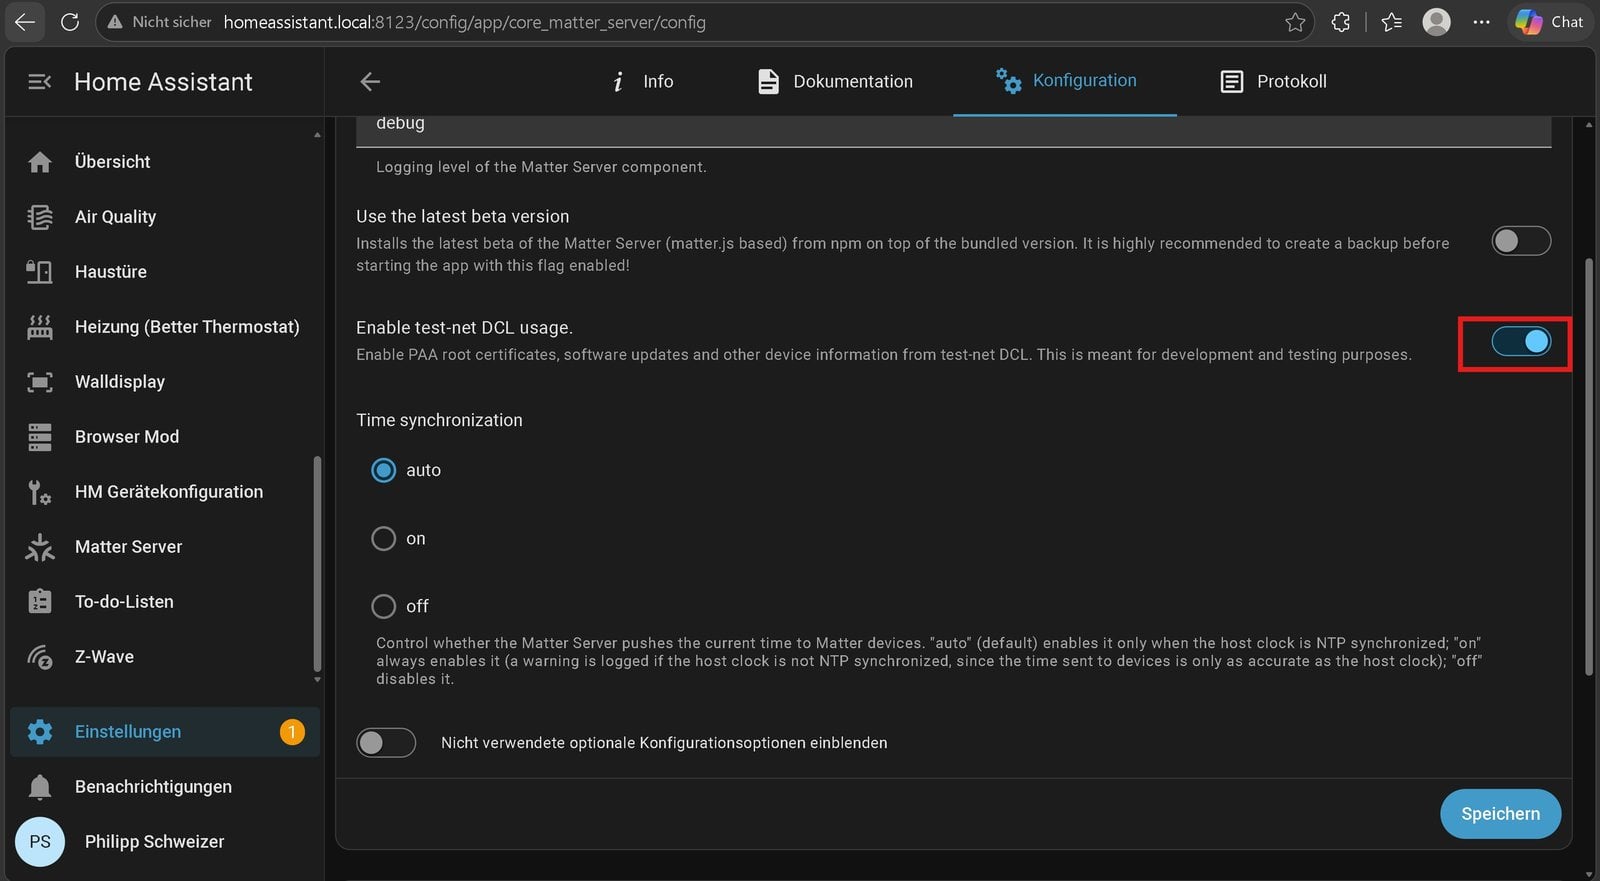1600x881 pixels.
Task: Open the browser profile avatar
Action: 1437,22
